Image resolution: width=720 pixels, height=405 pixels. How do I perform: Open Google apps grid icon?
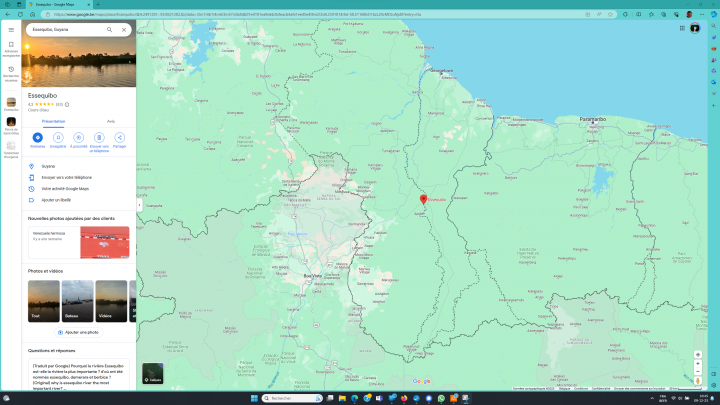[x=682, y=28]
